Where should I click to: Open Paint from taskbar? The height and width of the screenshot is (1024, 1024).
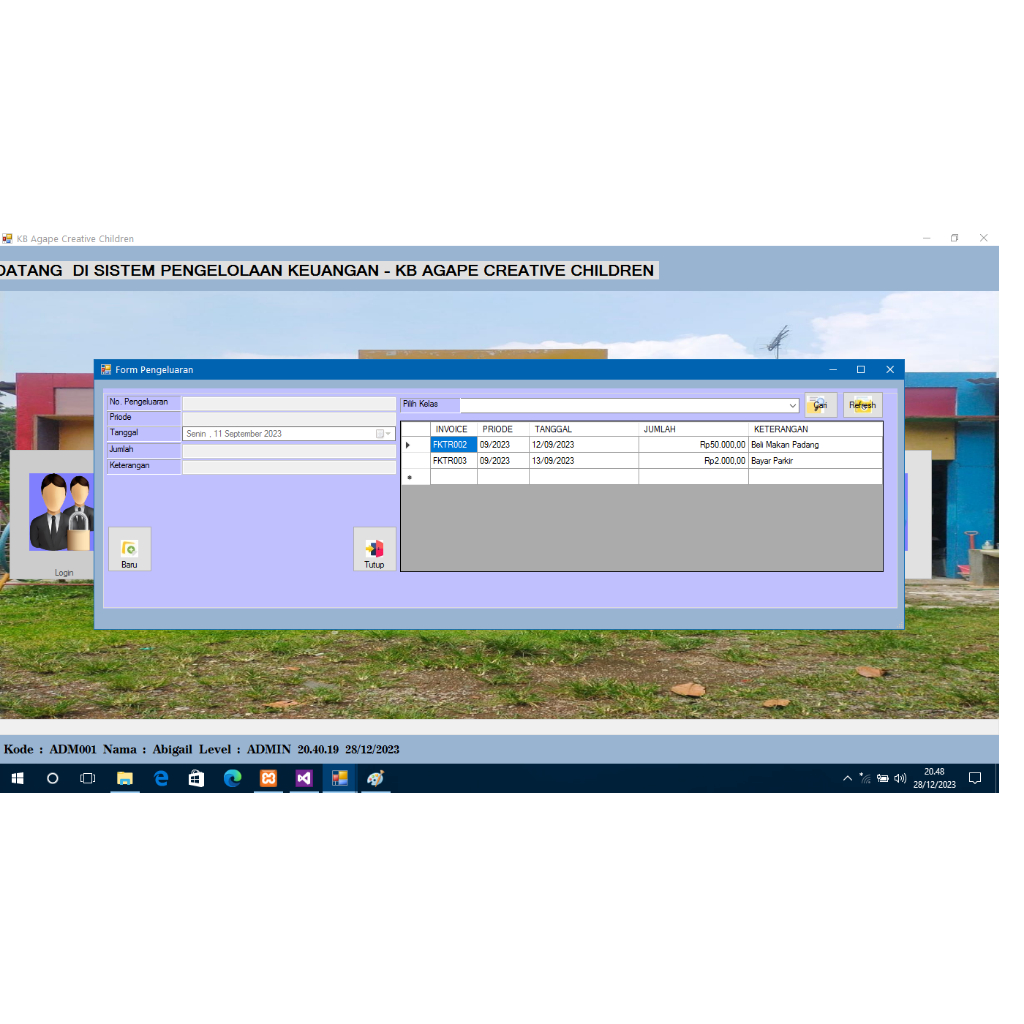[376, 778]
